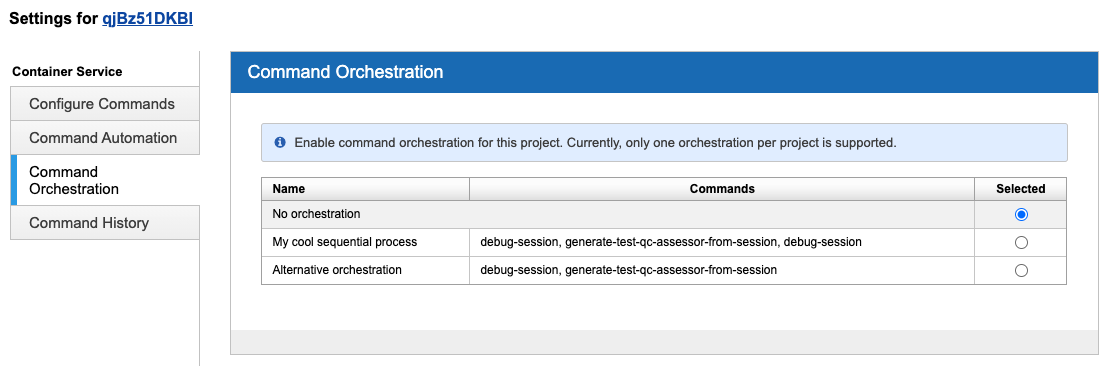1116x366 pixels.
Task: Click the No orchestration row label
Action: 316,214
